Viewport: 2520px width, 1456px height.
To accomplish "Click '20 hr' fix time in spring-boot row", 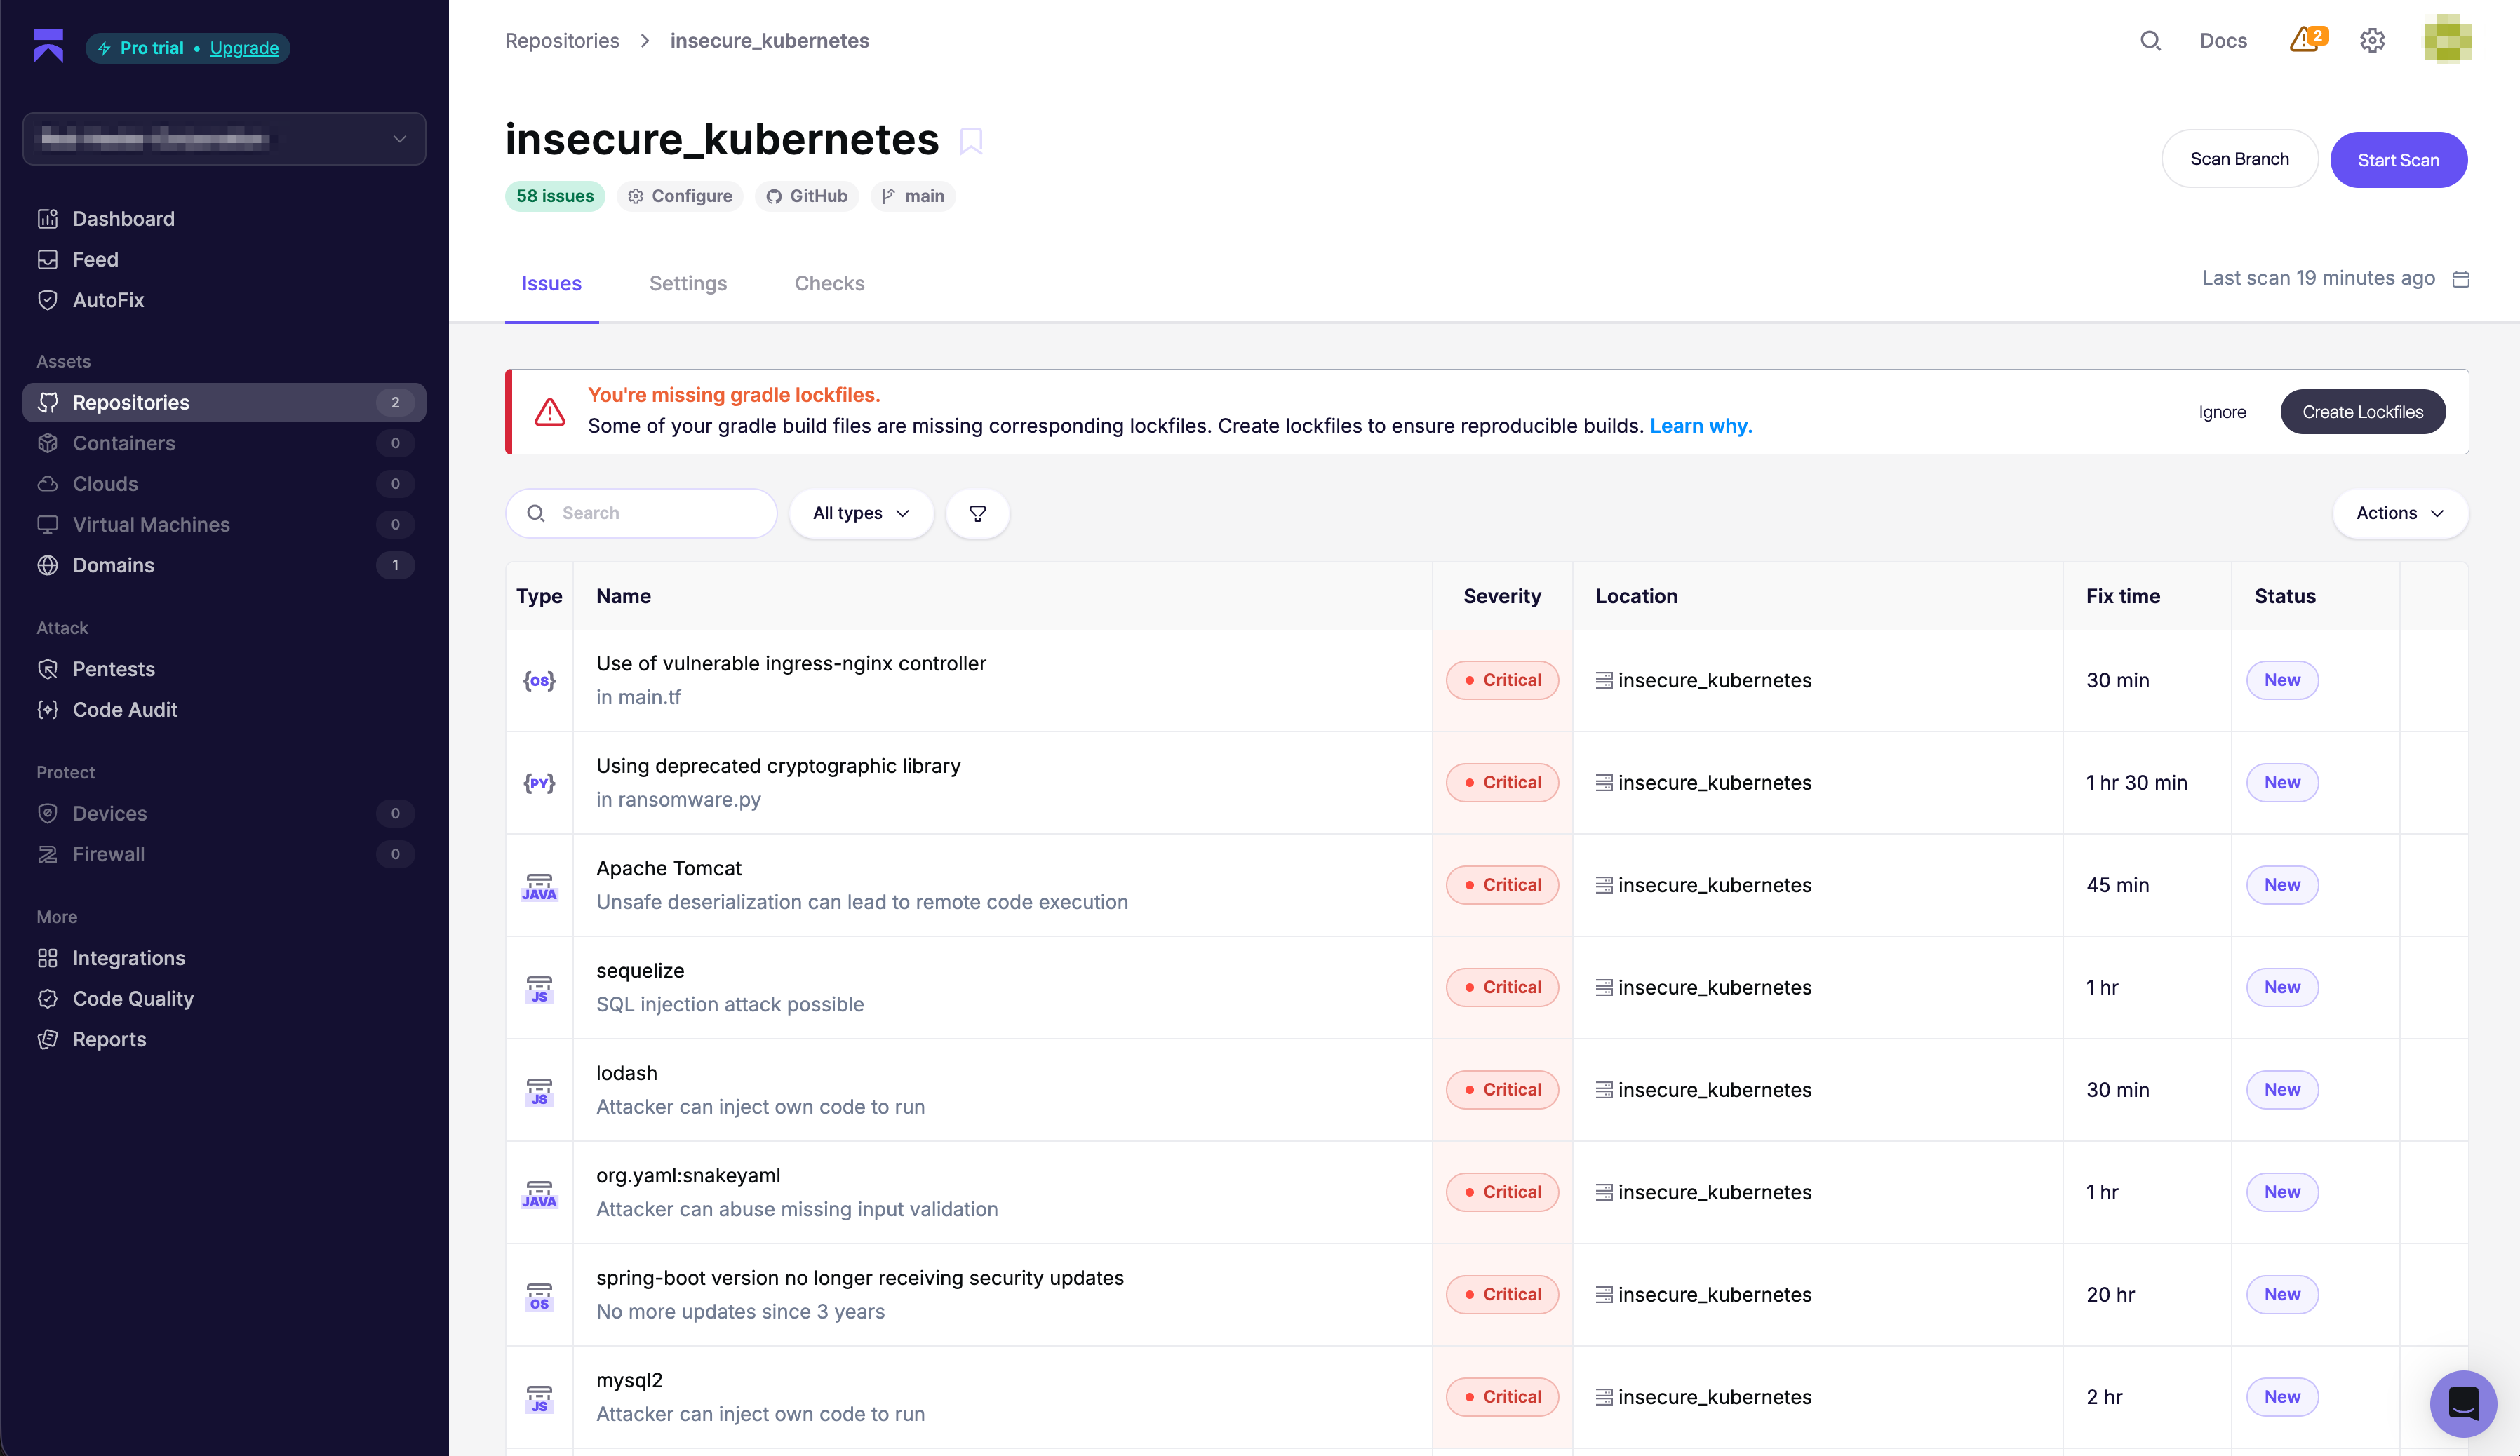I will (x=2110, y=1295).
